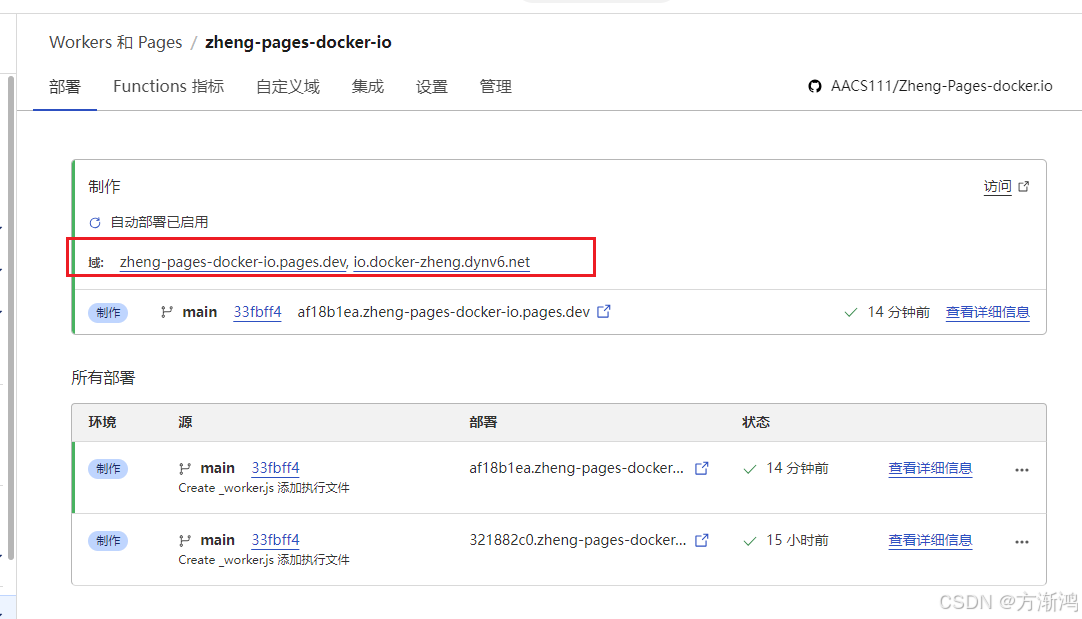Click the 所有部署 heading

104,377
